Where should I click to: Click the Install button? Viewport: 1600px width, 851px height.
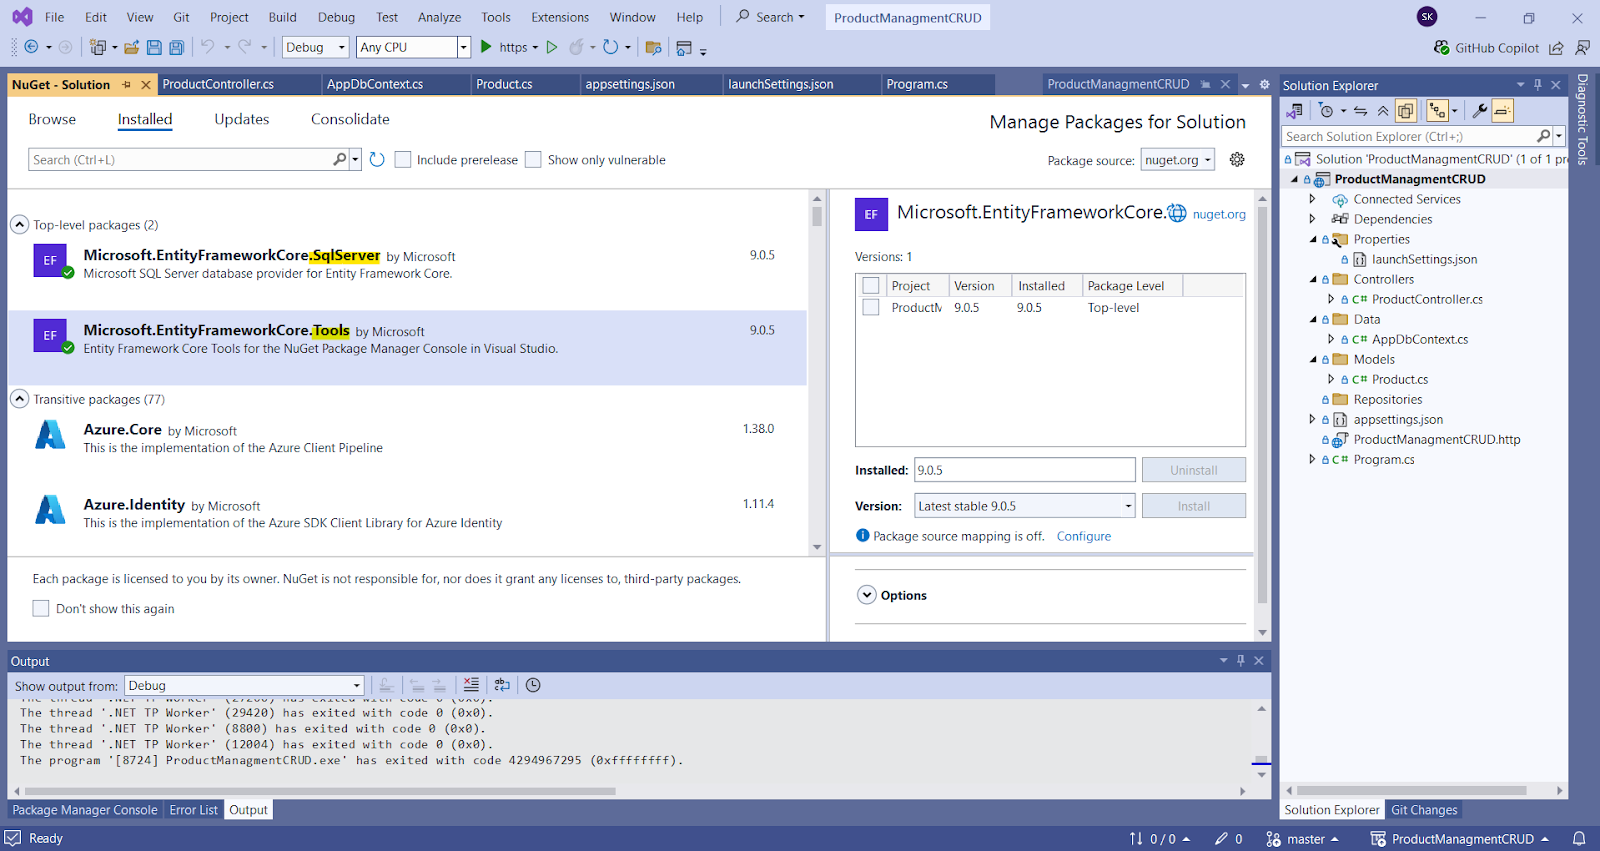[1194, 506]
